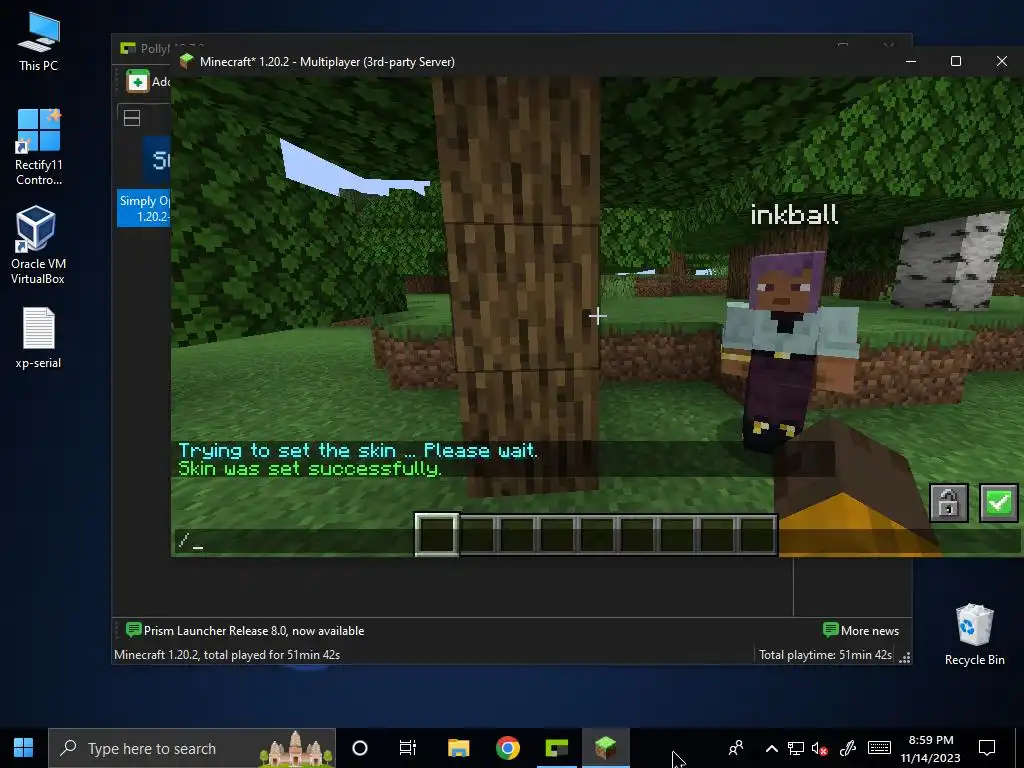Click More news button

click(x=861, y=631)
